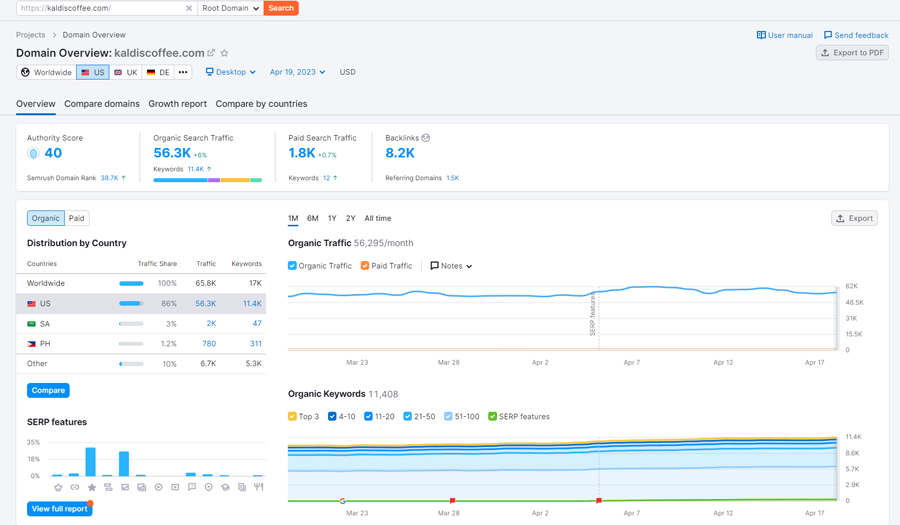The height and width of the screenshot is (525, 900).
Task: Click the orange Search button
Action: [x=281, y=8]
